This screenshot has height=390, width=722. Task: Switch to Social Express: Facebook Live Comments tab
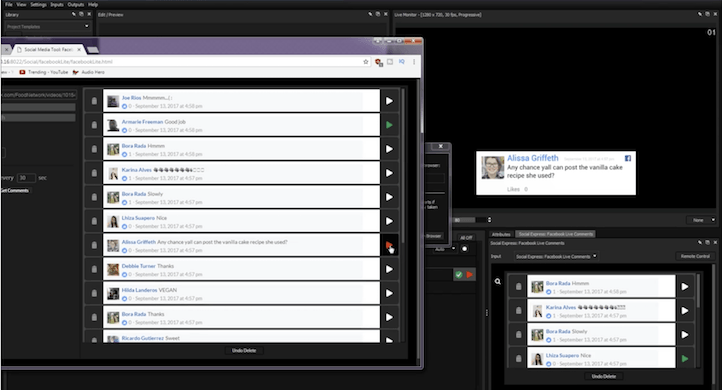point(556,234)
